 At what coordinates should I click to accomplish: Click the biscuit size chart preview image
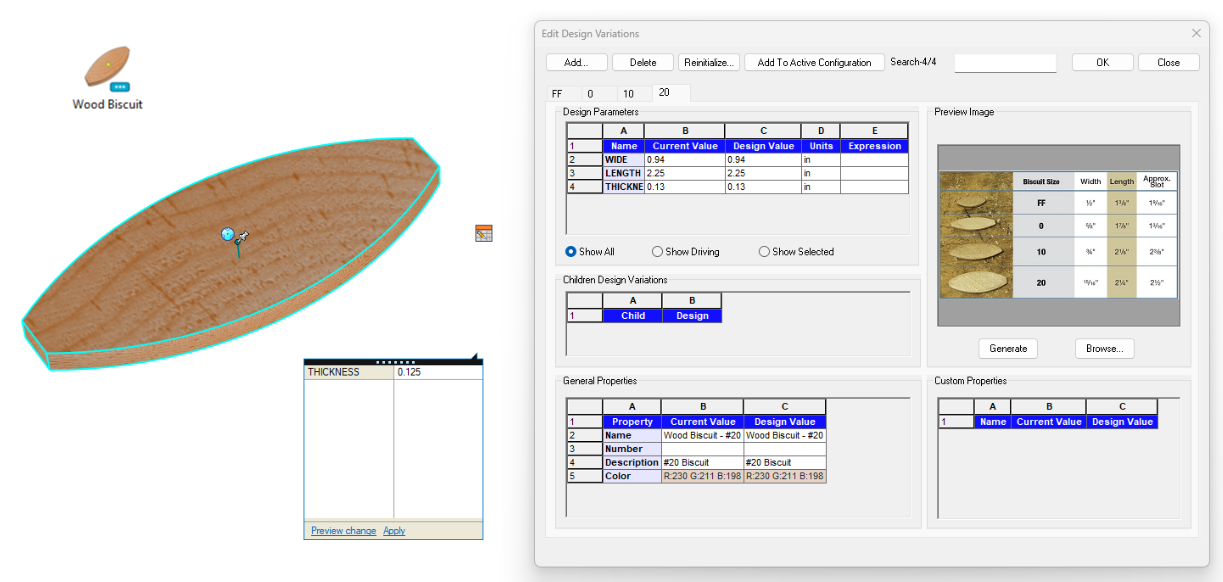coord(1058,235)
